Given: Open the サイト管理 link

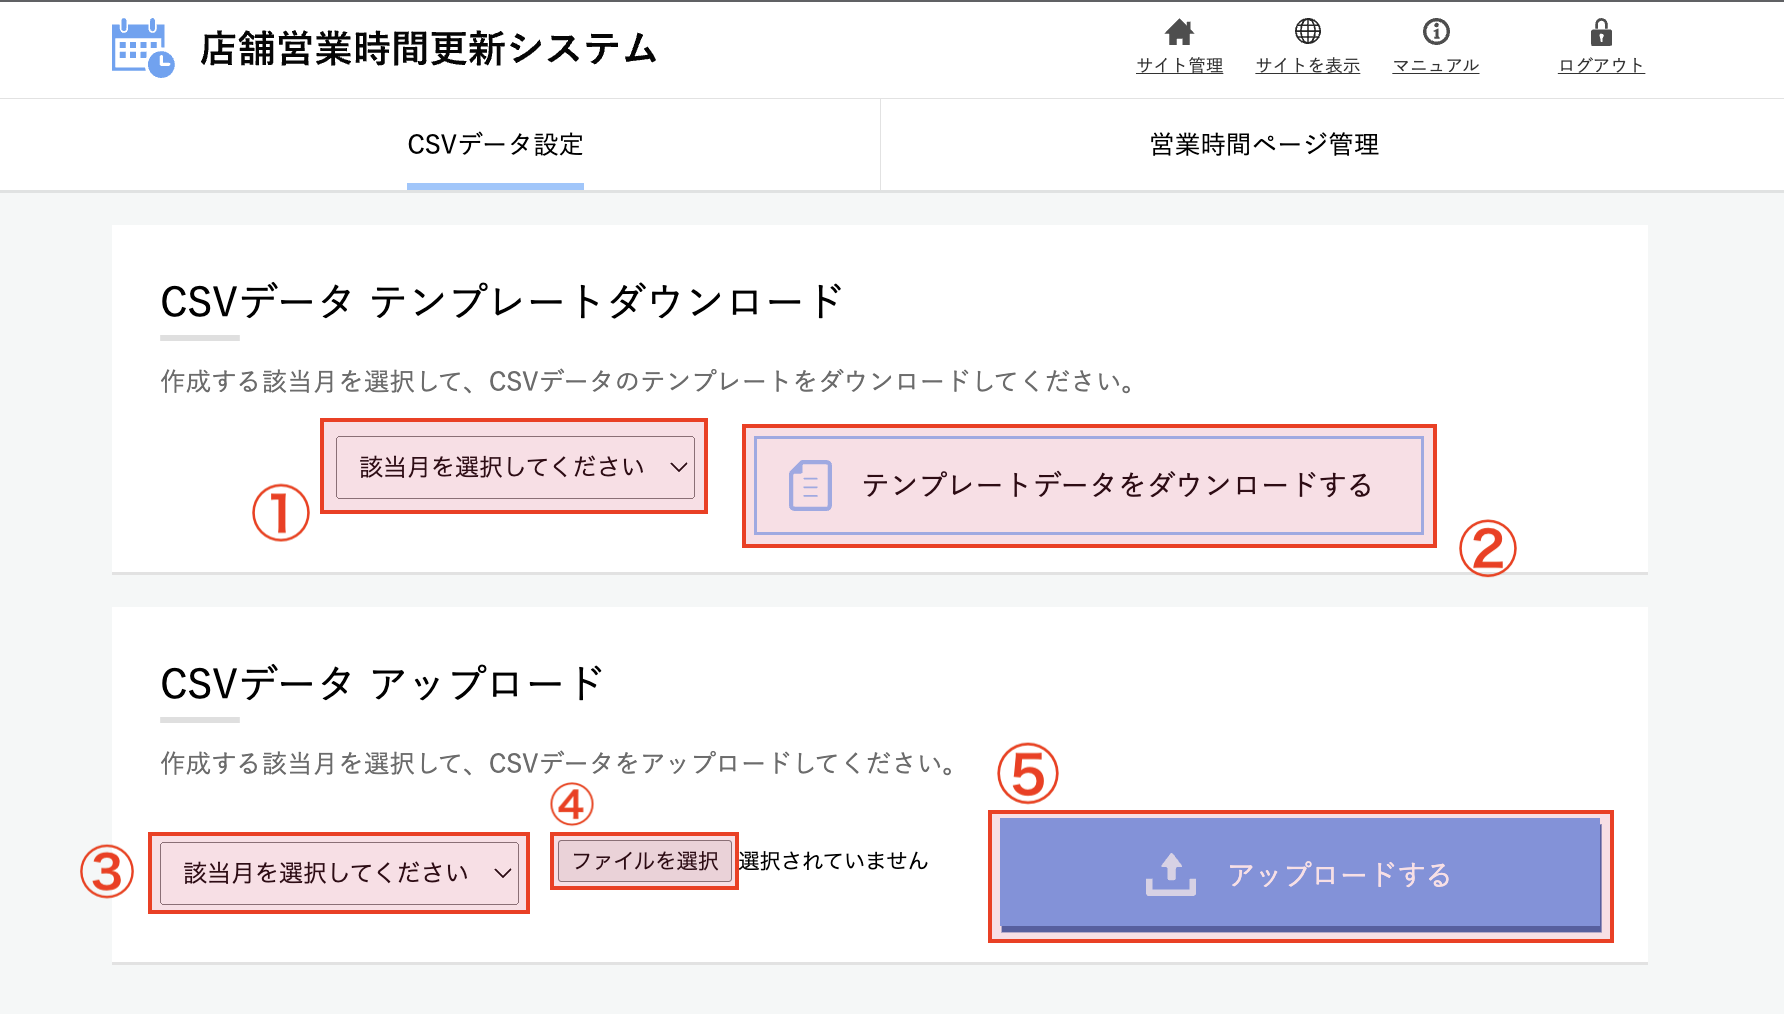Looking at the screenshot, I should pos(1180,65).
